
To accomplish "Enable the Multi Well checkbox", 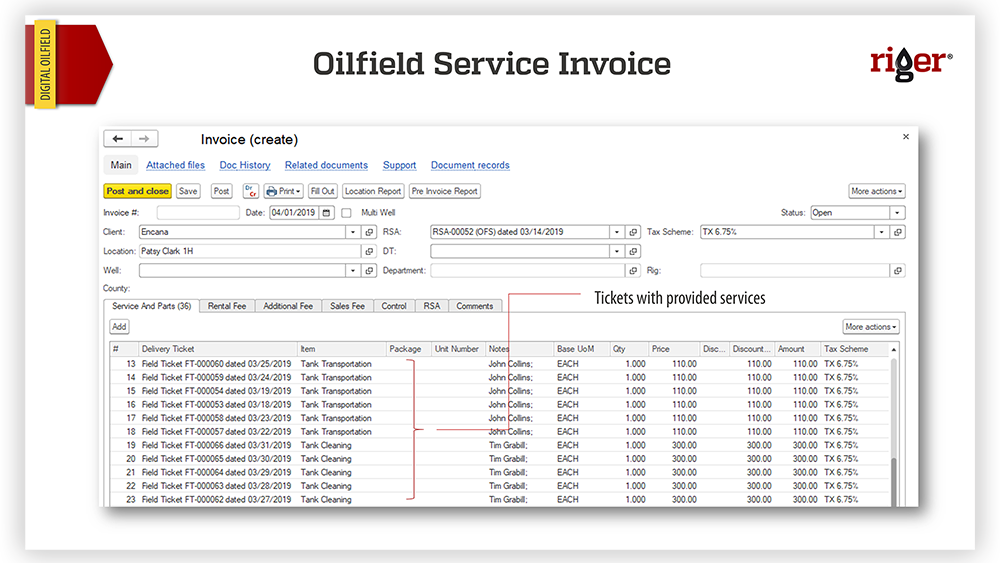I will point(347,213).
